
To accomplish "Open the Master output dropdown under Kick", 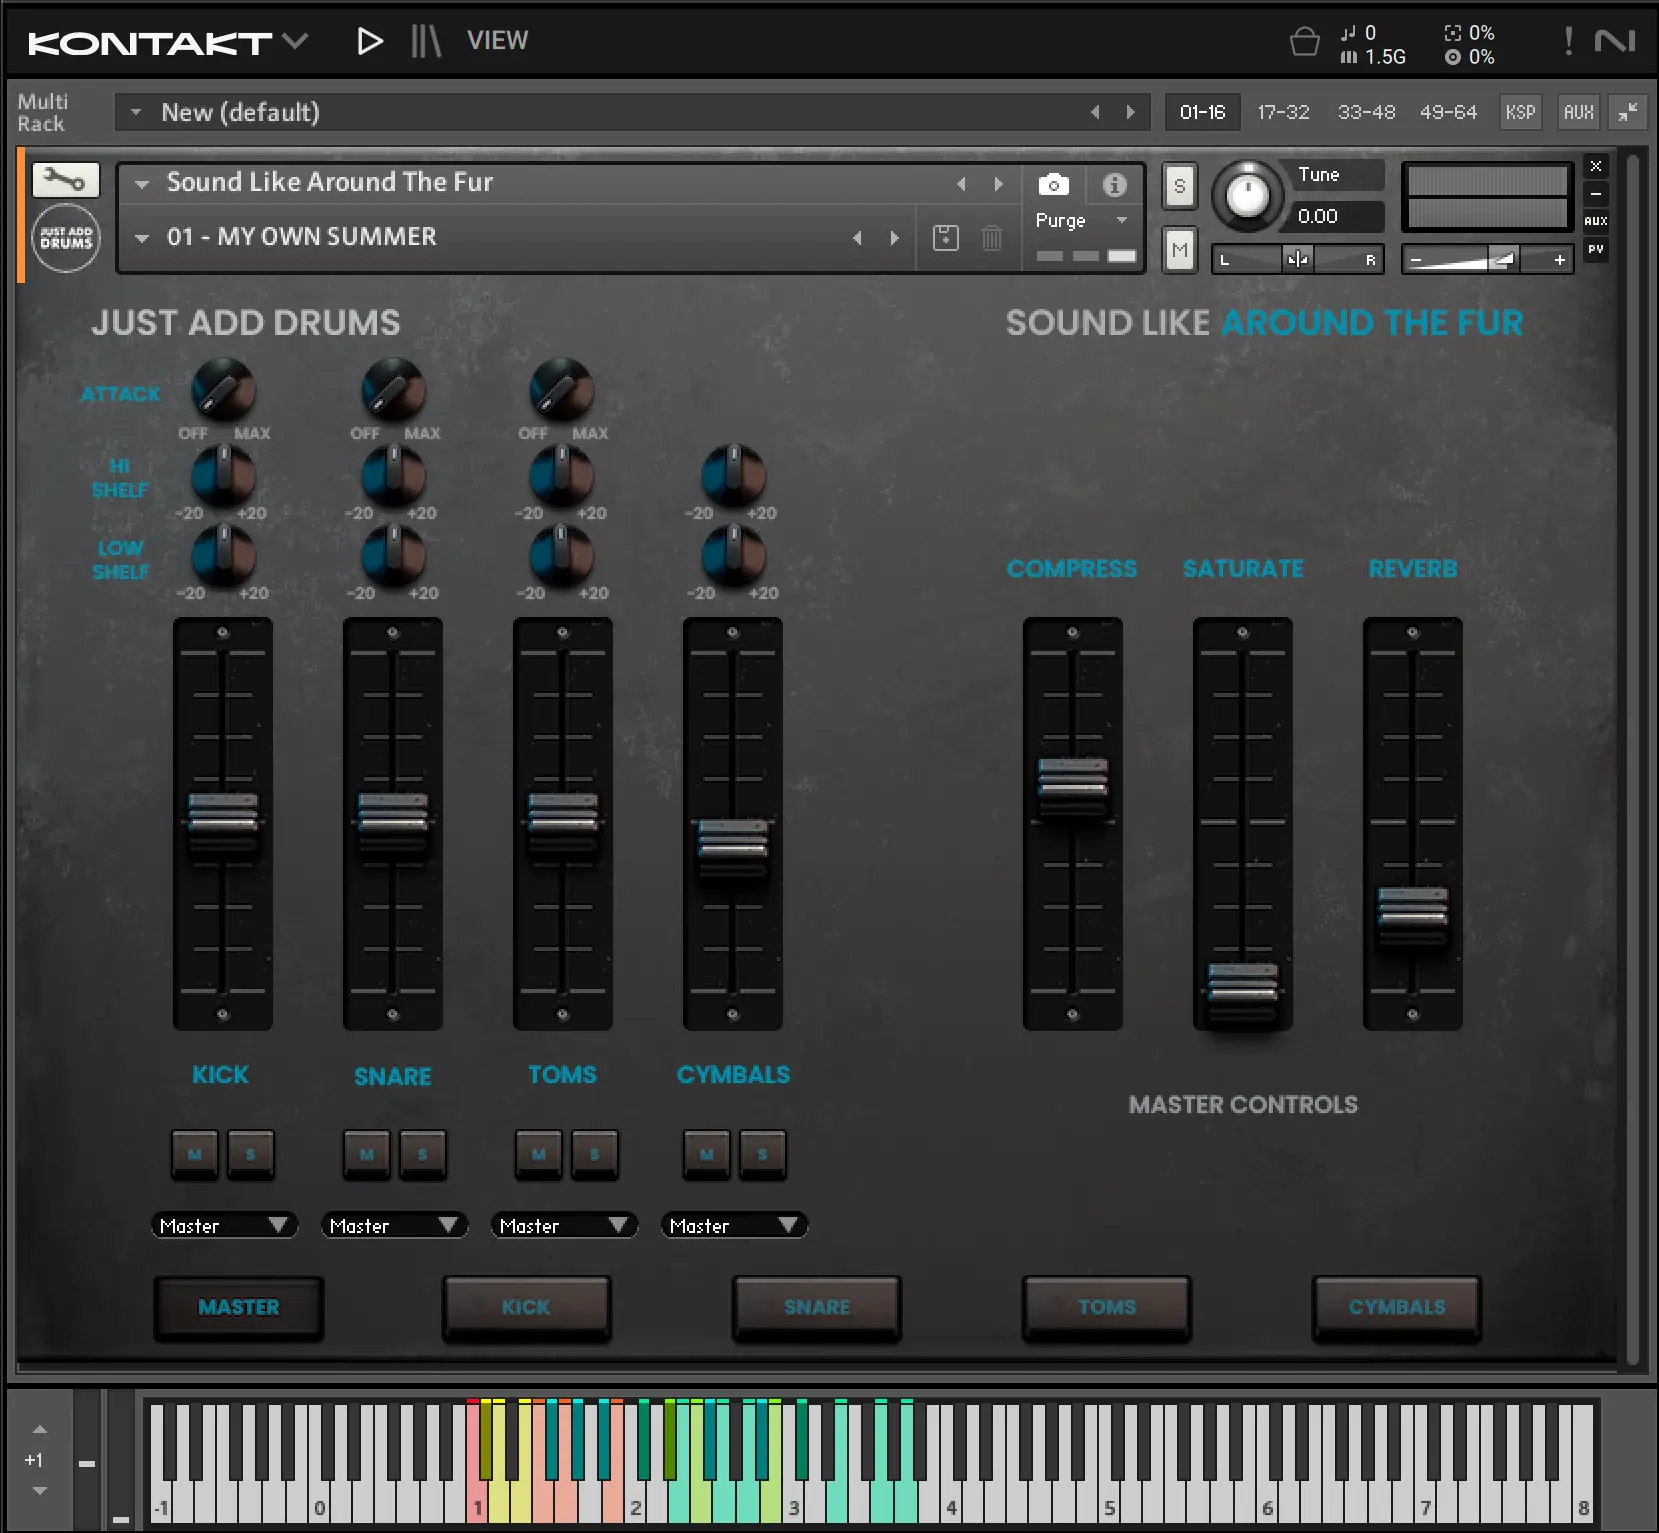I will pos(224,1225).
